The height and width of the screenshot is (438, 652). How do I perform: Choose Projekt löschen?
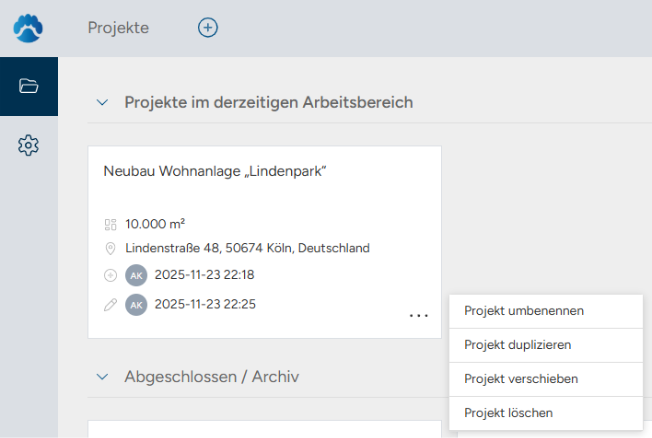(x=508, y=412)
